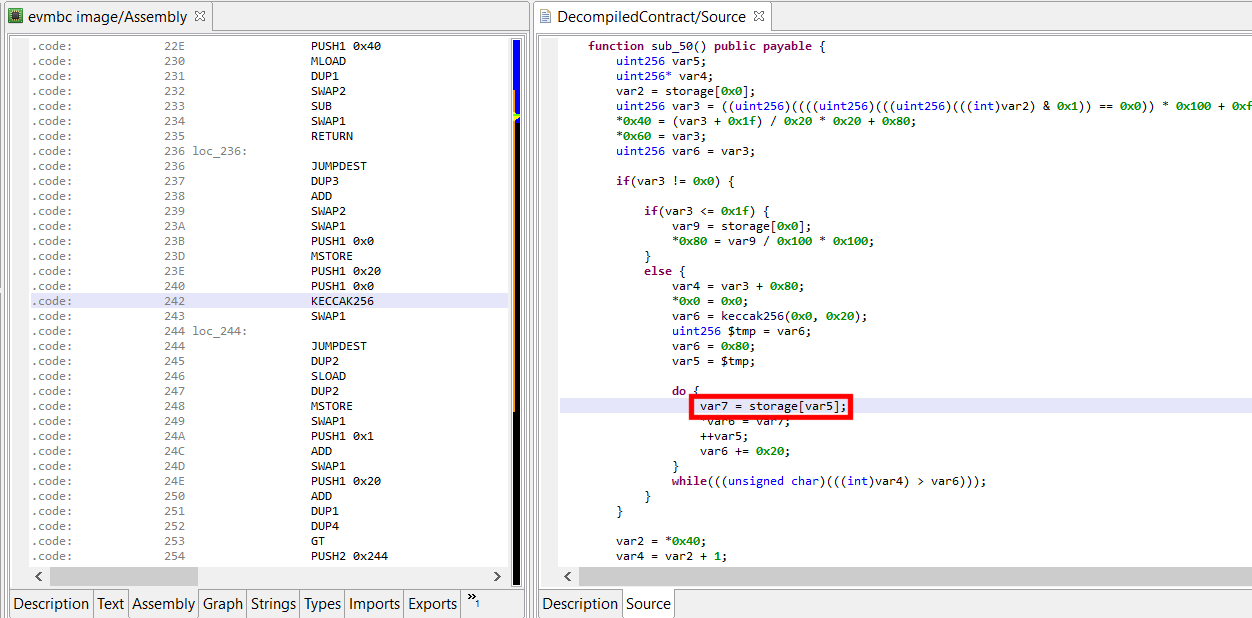1252x618 pixels.
Task: Select the '++var5;' increment line
Action: coord(725,436)
